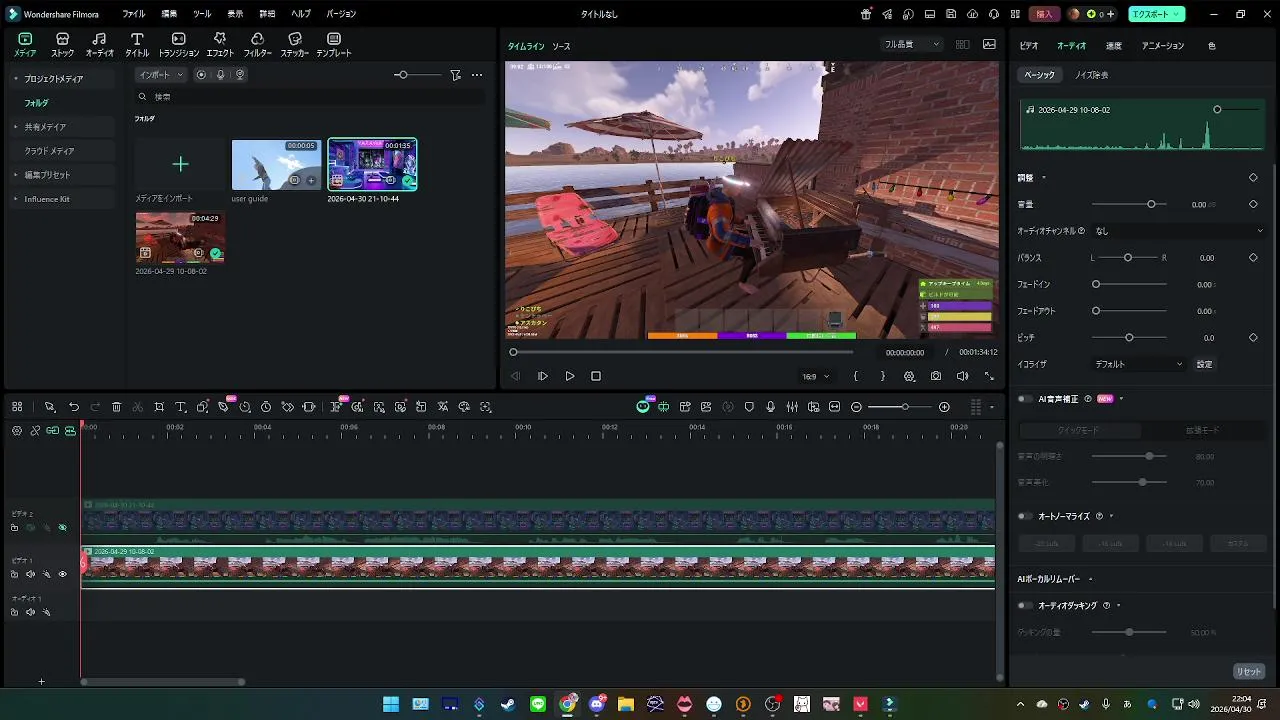Open the ツール menu
The height and width of the screenshot is (720, 1280).
202,14
